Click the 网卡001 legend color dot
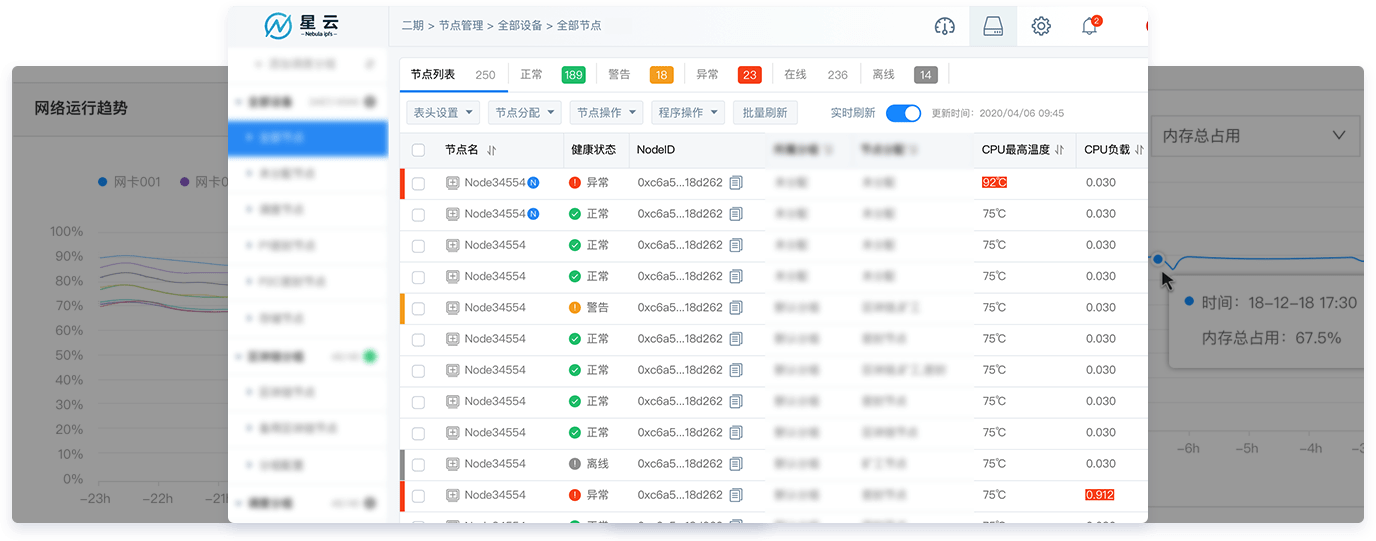The width and height of the screenshot is (1376, 541). 103,182
